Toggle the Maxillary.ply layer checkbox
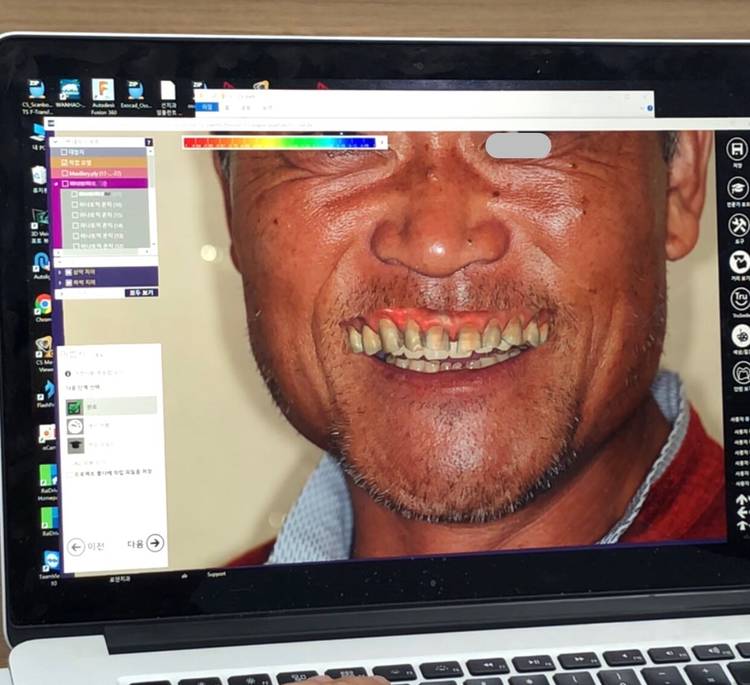The height and width of the screenshot is (685, 750). point(65,173)
